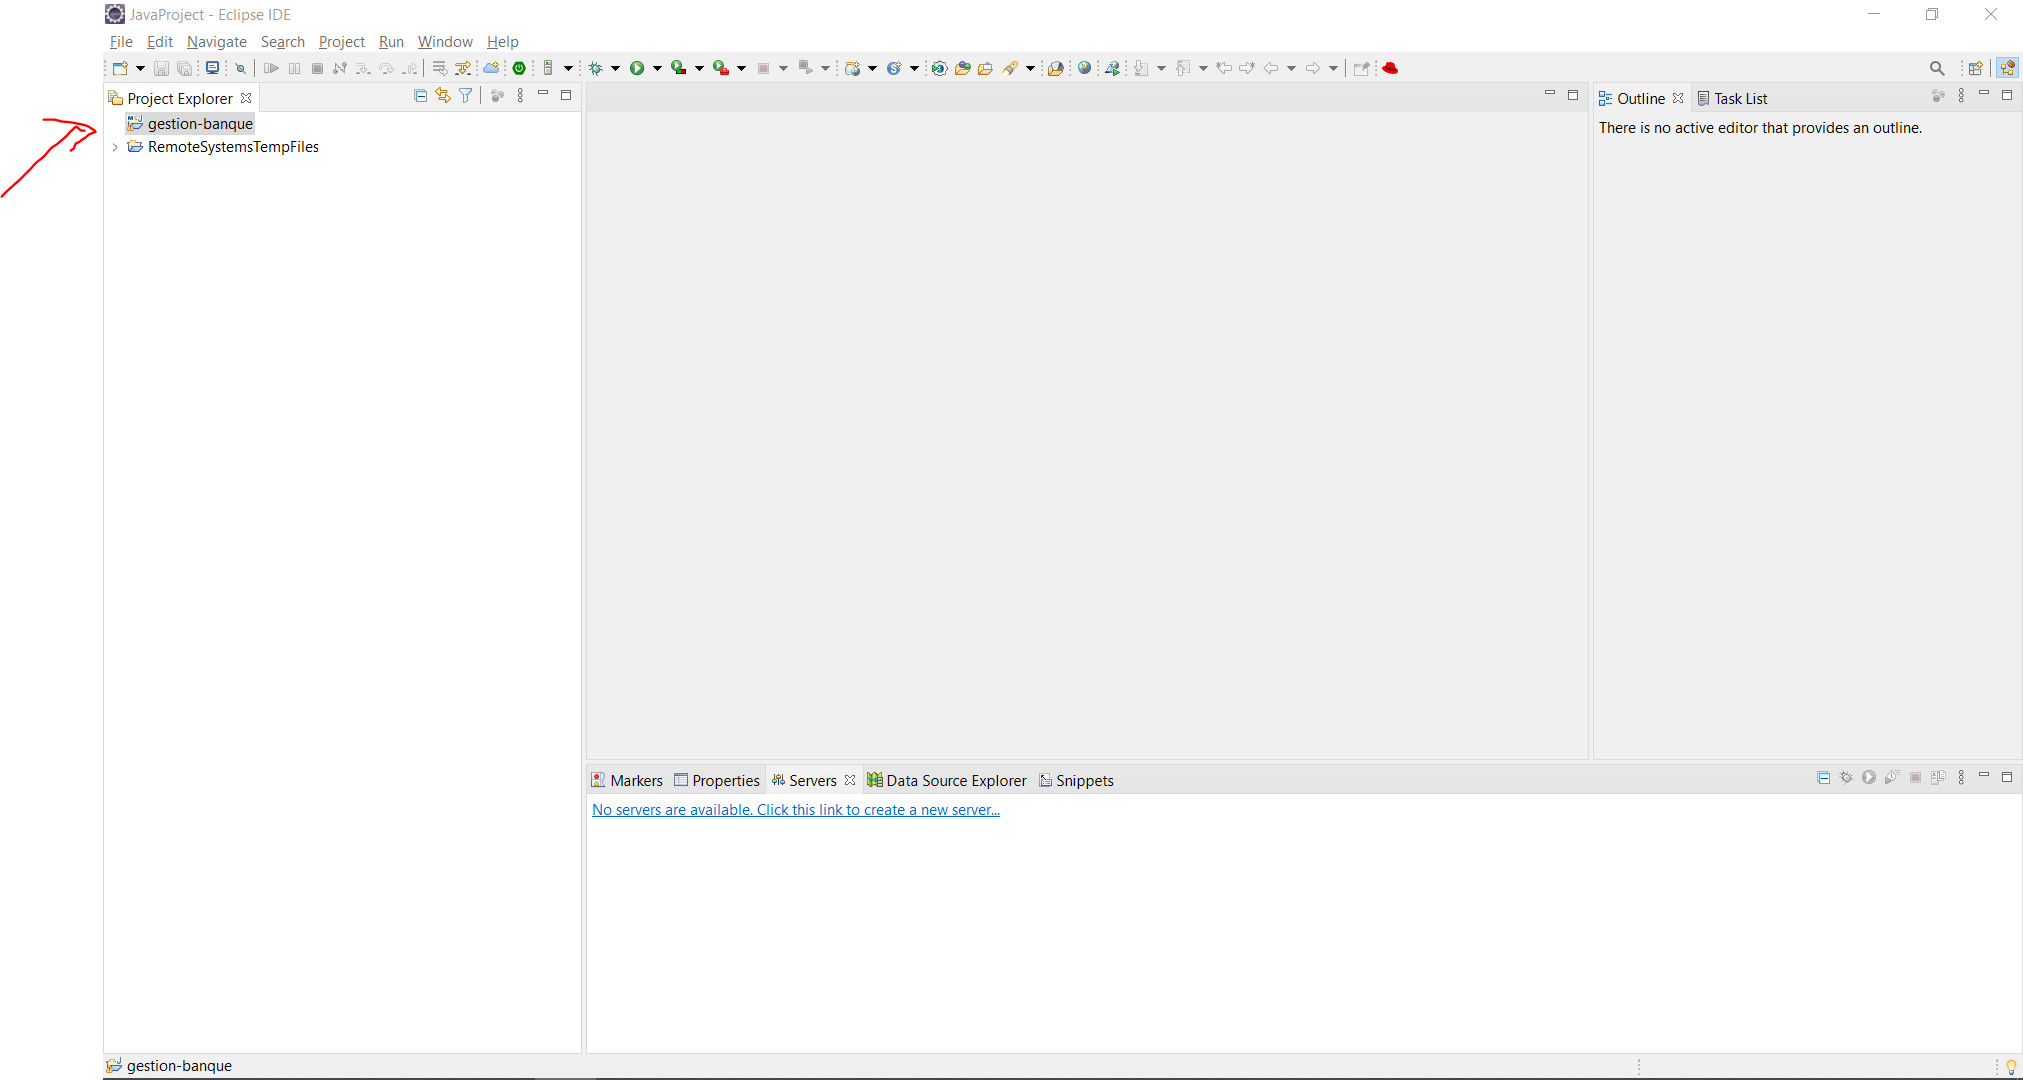Click the Terminate stop icon
Image resolution: width=2023 pixels, height=1080 pixels.
317,68
